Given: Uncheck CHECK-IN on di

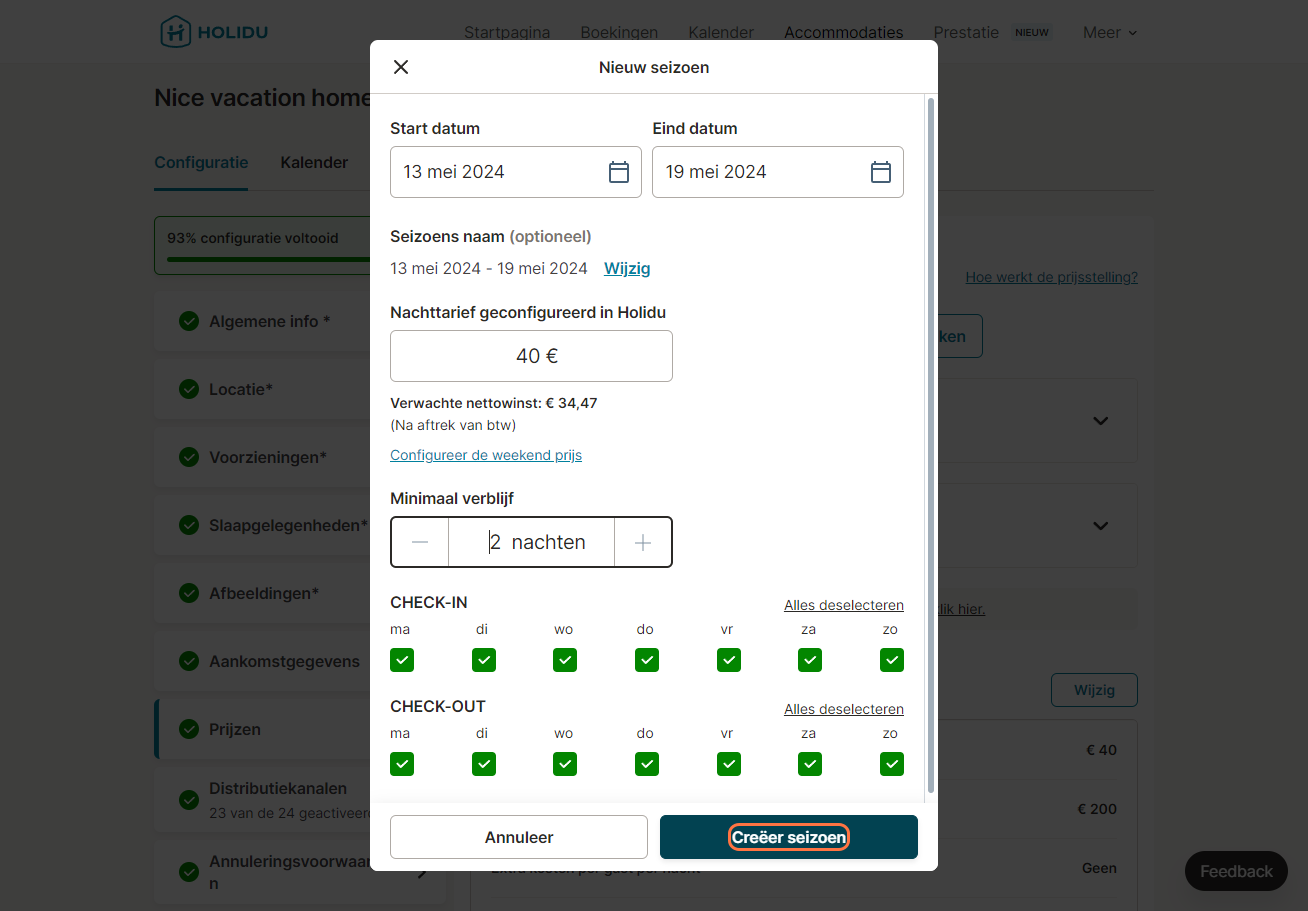Looking at the screenshot, I should coord(484,660).
